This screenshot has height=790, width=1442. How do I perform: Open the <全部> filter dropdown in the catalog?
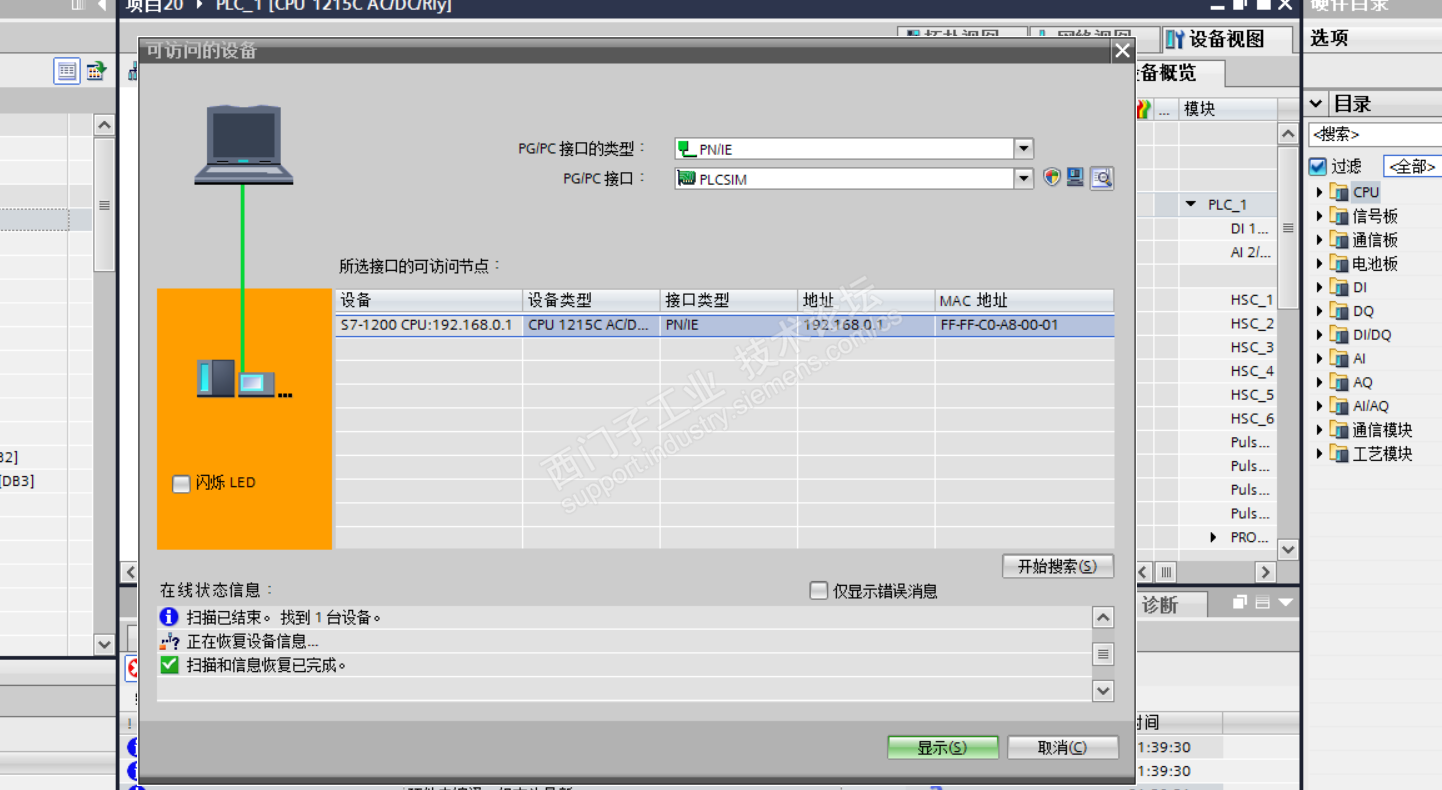pos(1412,166)
